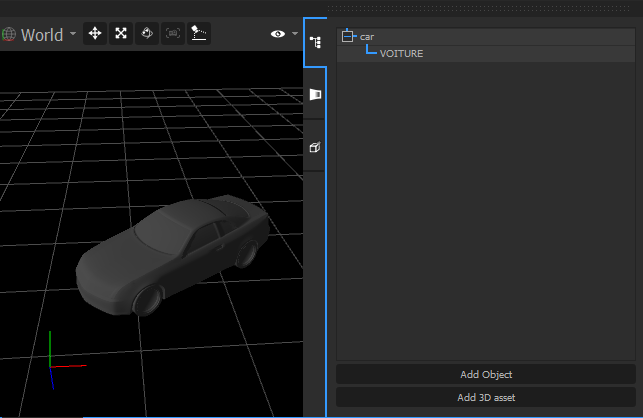Open the perspective plane side tab
This screenshot has height=418, width=643.
[315, 94]
